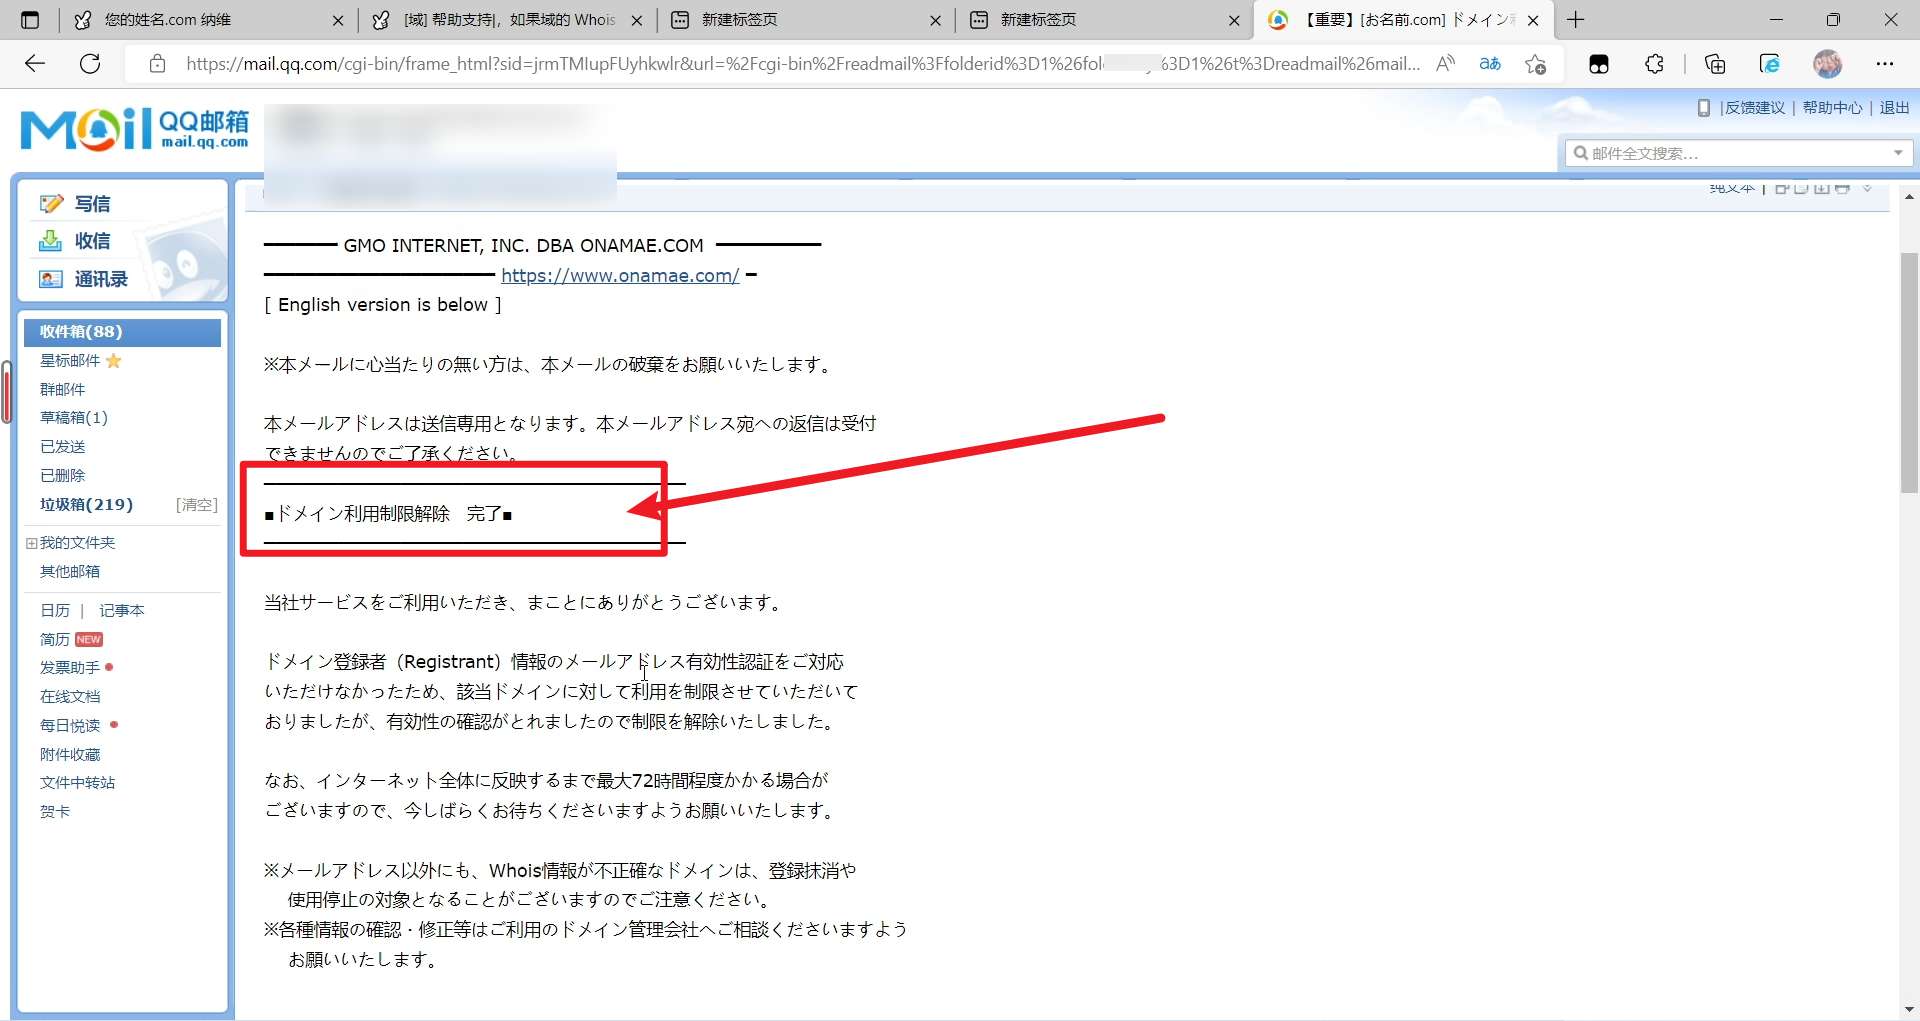Click the 清空 link to empty trash

(x=196, y=505)
